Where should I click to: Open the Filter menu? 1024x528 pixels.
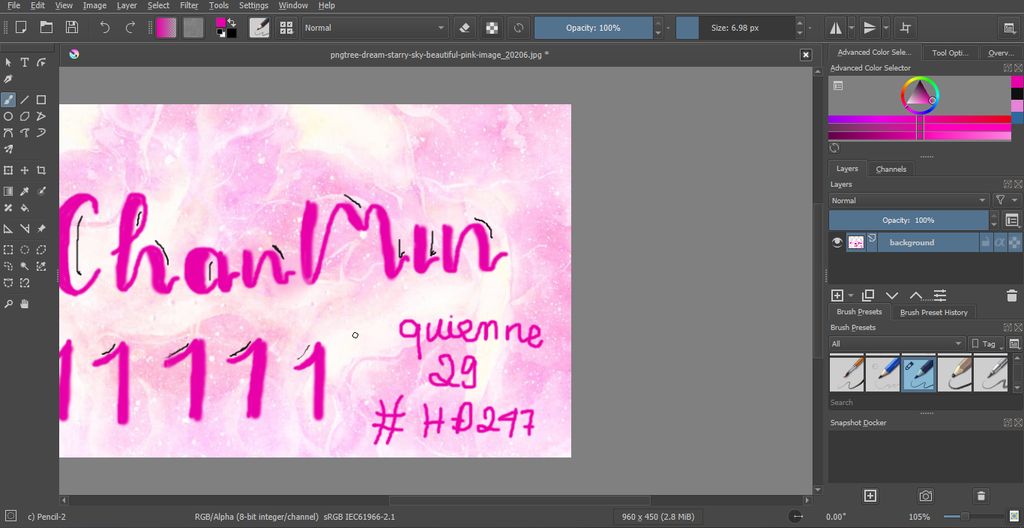[189, 5]
